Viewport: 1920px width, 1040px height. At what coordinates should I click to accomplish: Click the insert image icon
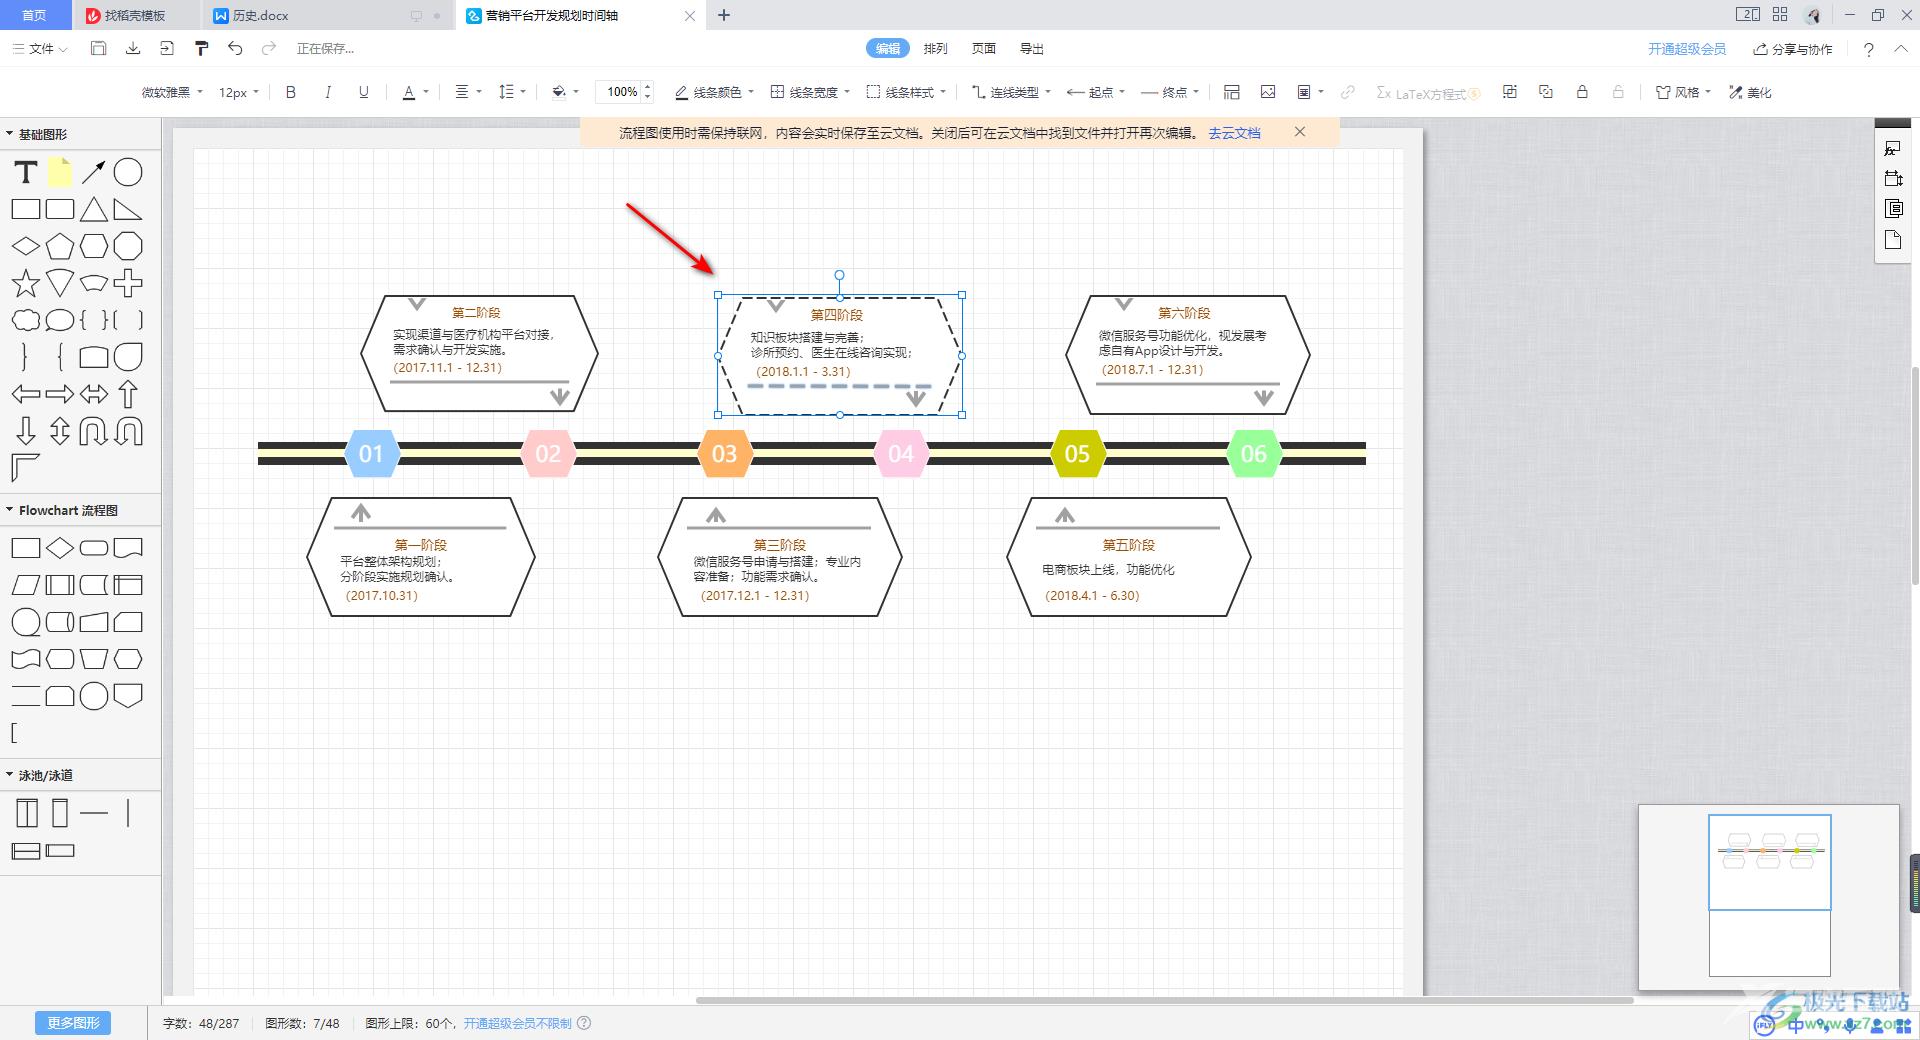point(1268,92)
